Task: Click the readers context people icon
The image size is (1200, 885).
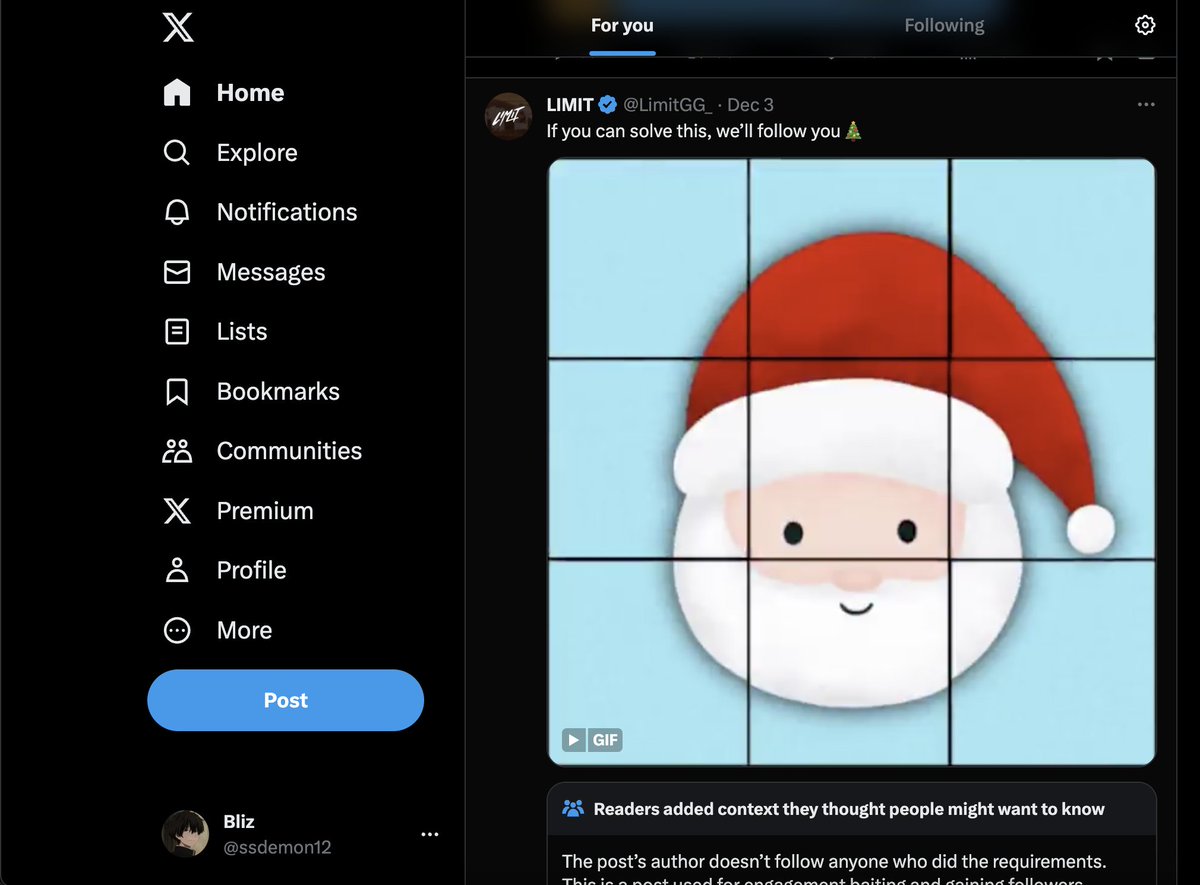Action: (573, 808)
